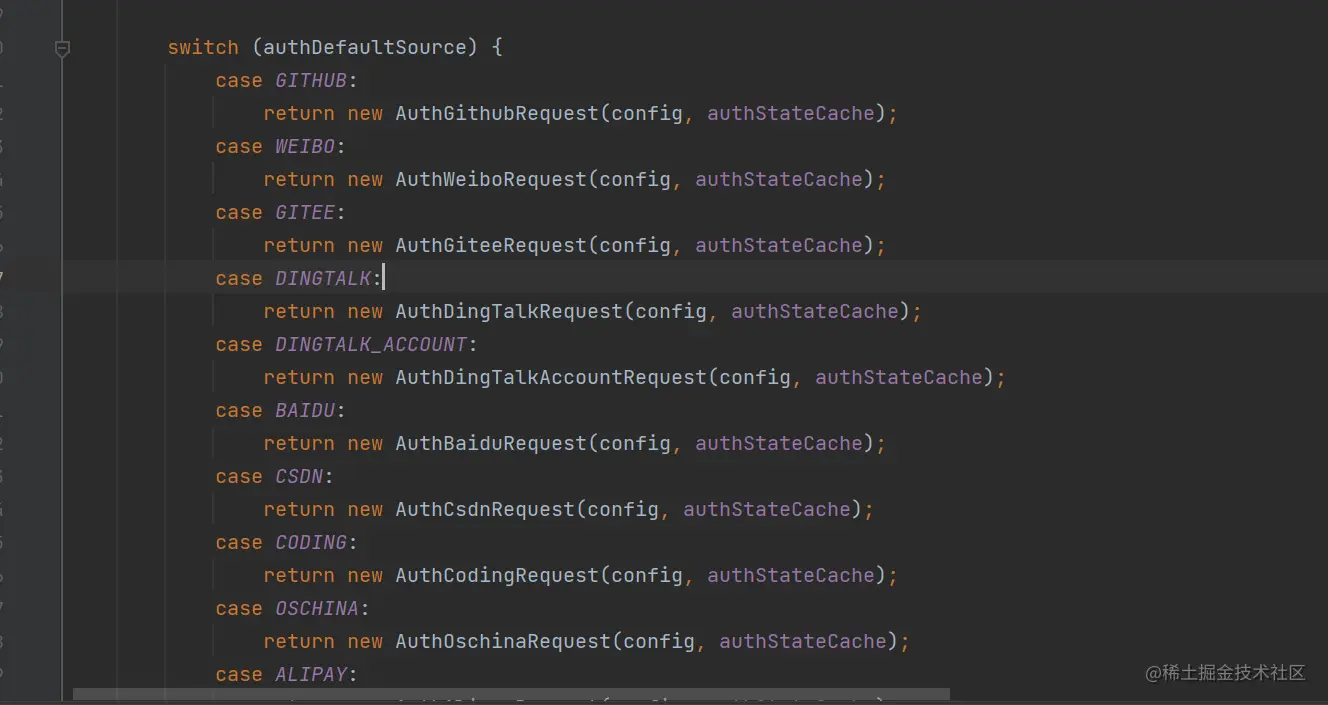Click the GITHUB case constant
Screen dimensions: 1328x705
(x=312, y=80)
